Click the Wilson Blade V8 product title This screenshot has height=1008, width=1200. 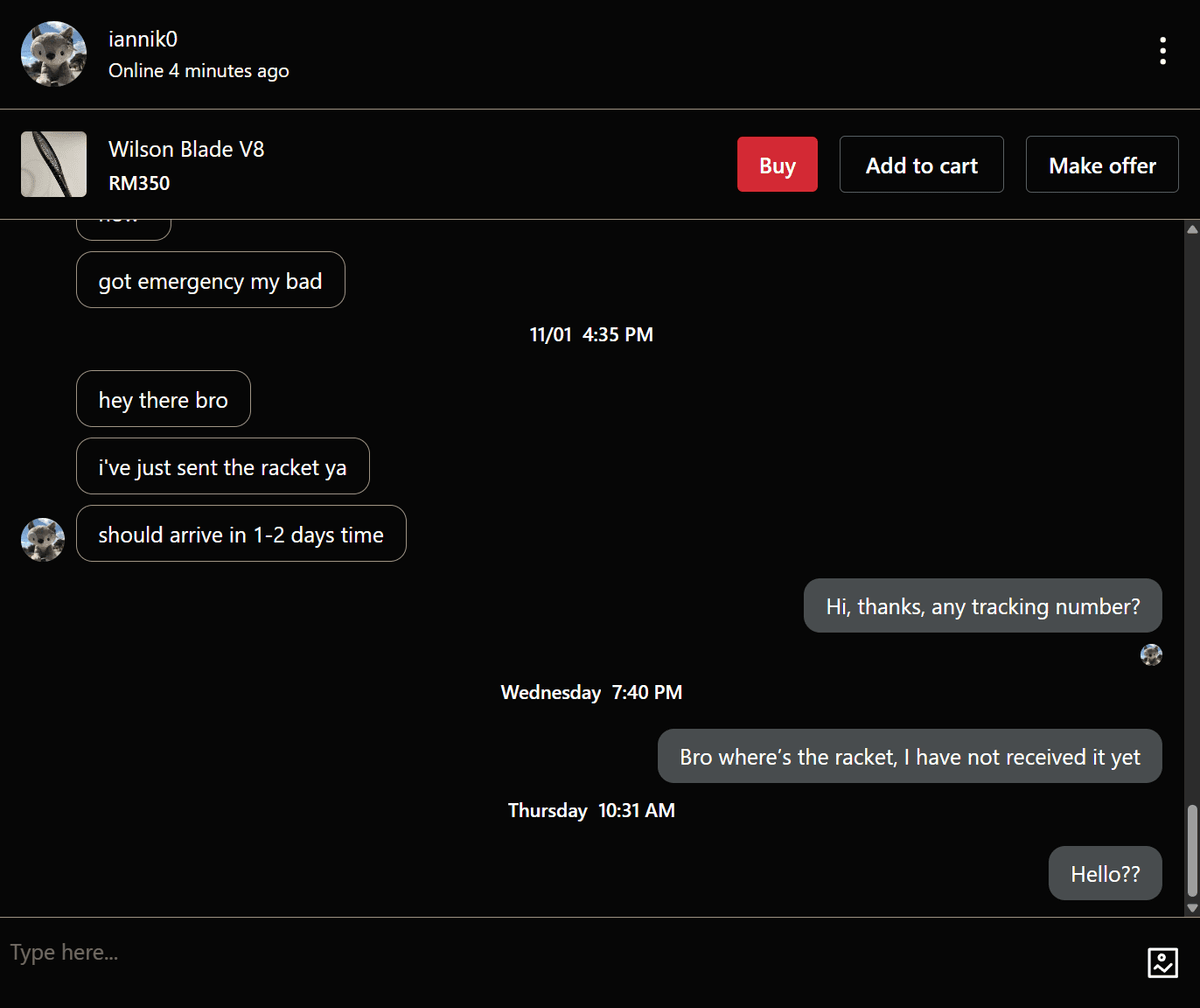tap(186, 148)
